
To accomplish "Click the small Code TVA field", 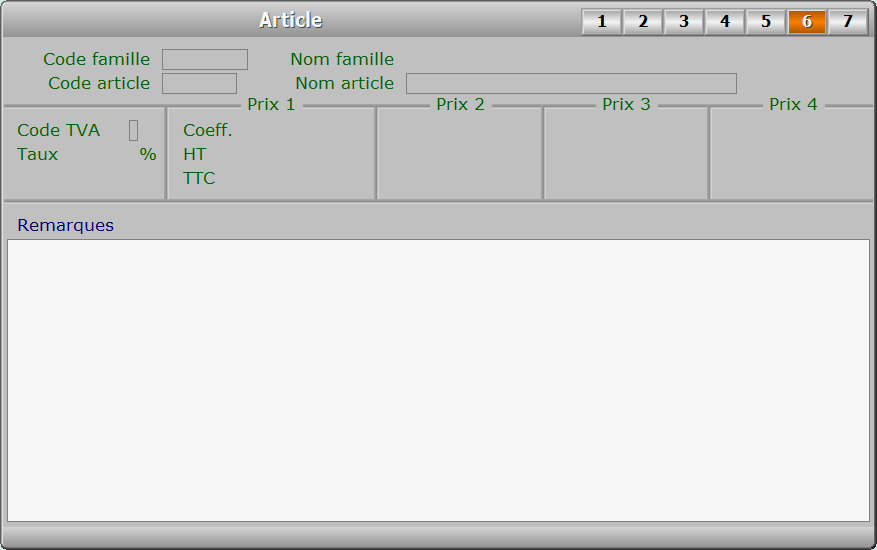I will (x=133, y=130).
